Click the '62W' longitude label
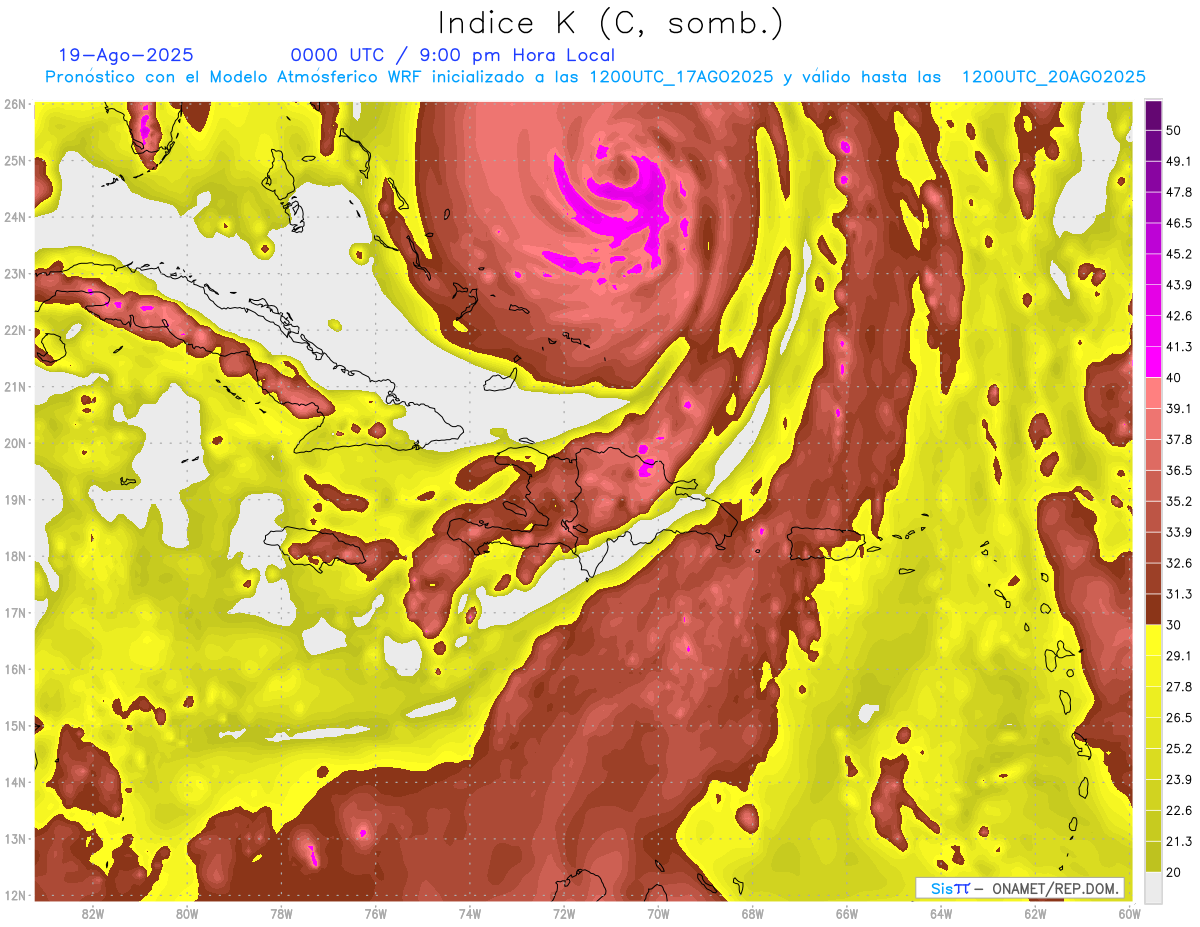The width and height of the screenshot is (1200, 927). tap(1035, 914)
